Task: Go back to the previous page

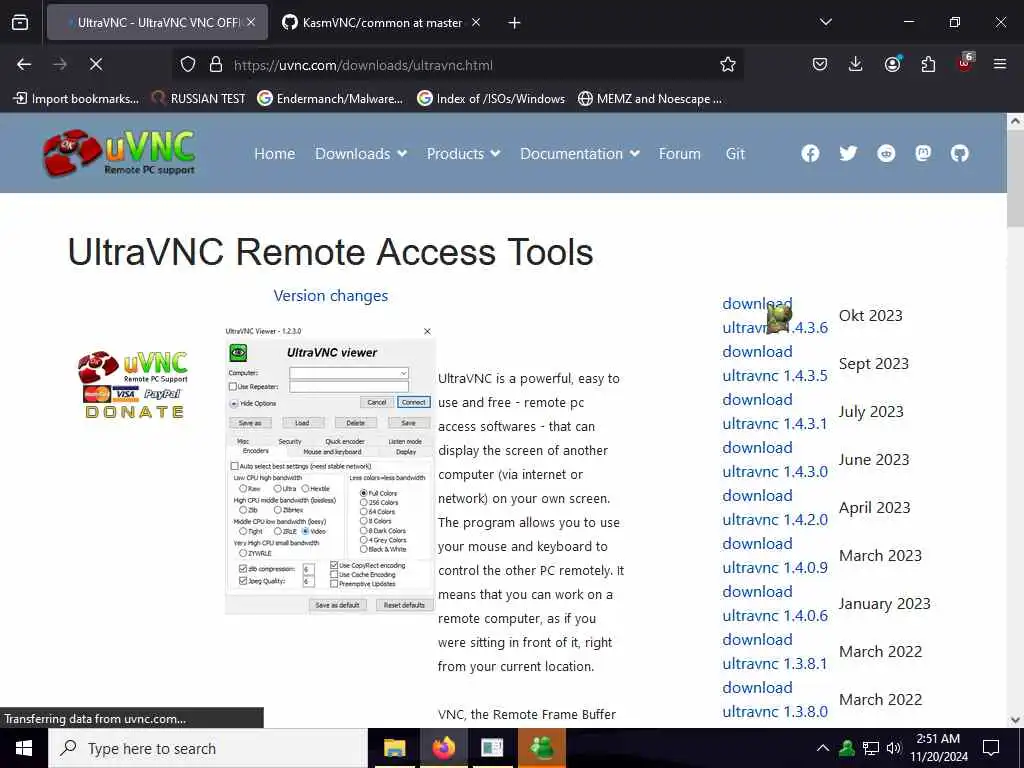Action: click(24, 64)
